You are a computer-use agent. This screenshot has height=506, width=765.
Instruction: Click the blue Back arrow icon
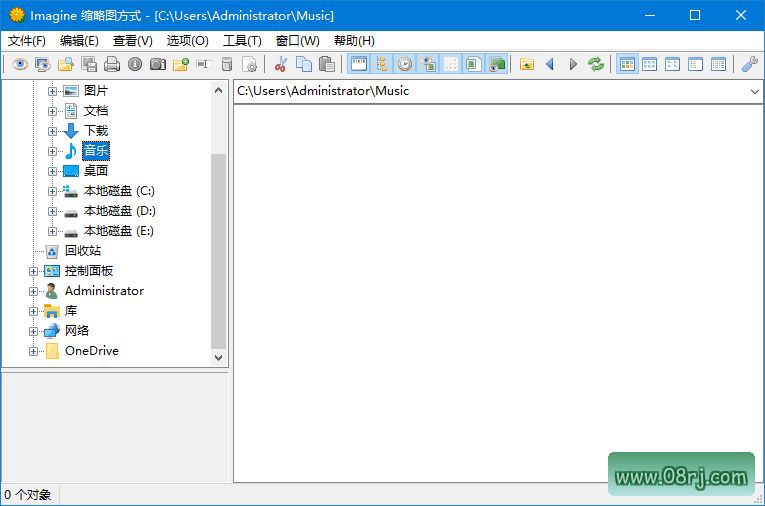(550, 64)
